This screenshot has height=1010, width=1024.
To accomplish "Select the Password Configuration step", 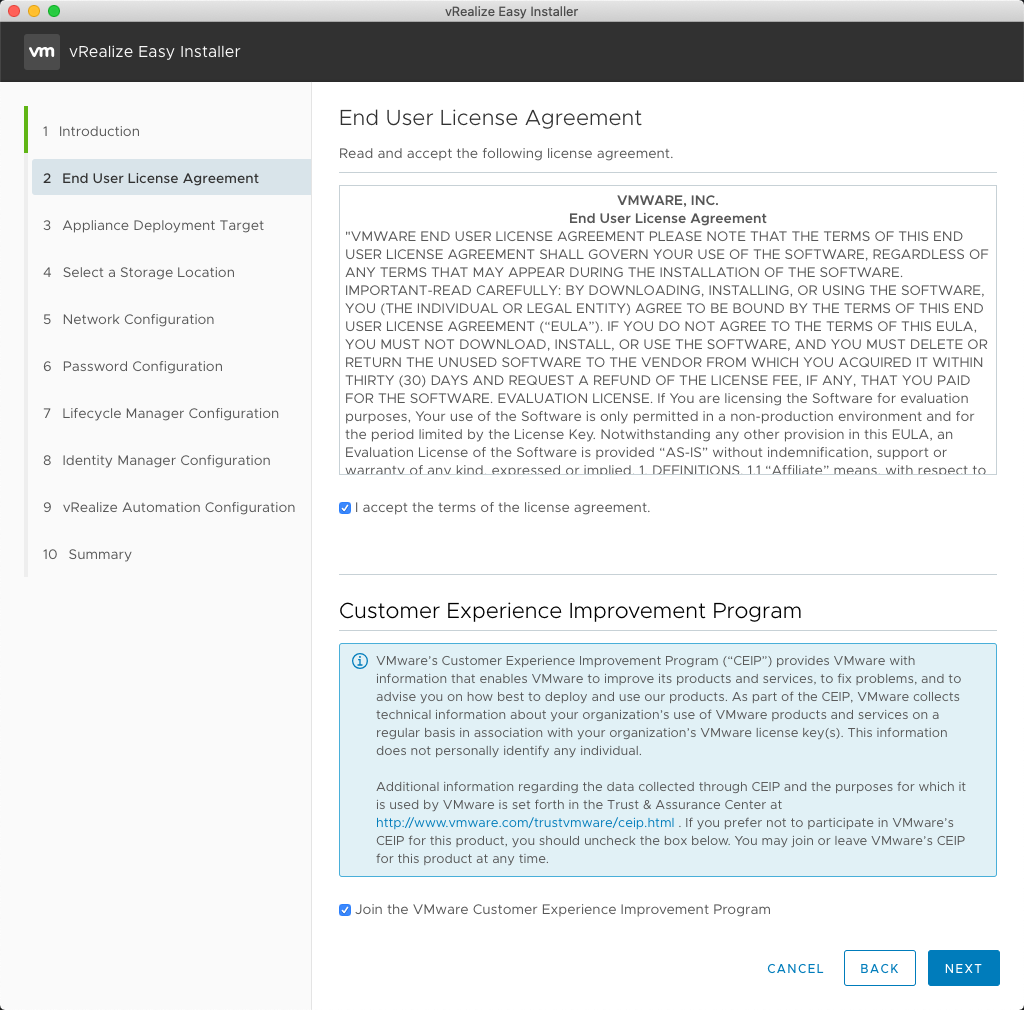I will coord(142,366).
